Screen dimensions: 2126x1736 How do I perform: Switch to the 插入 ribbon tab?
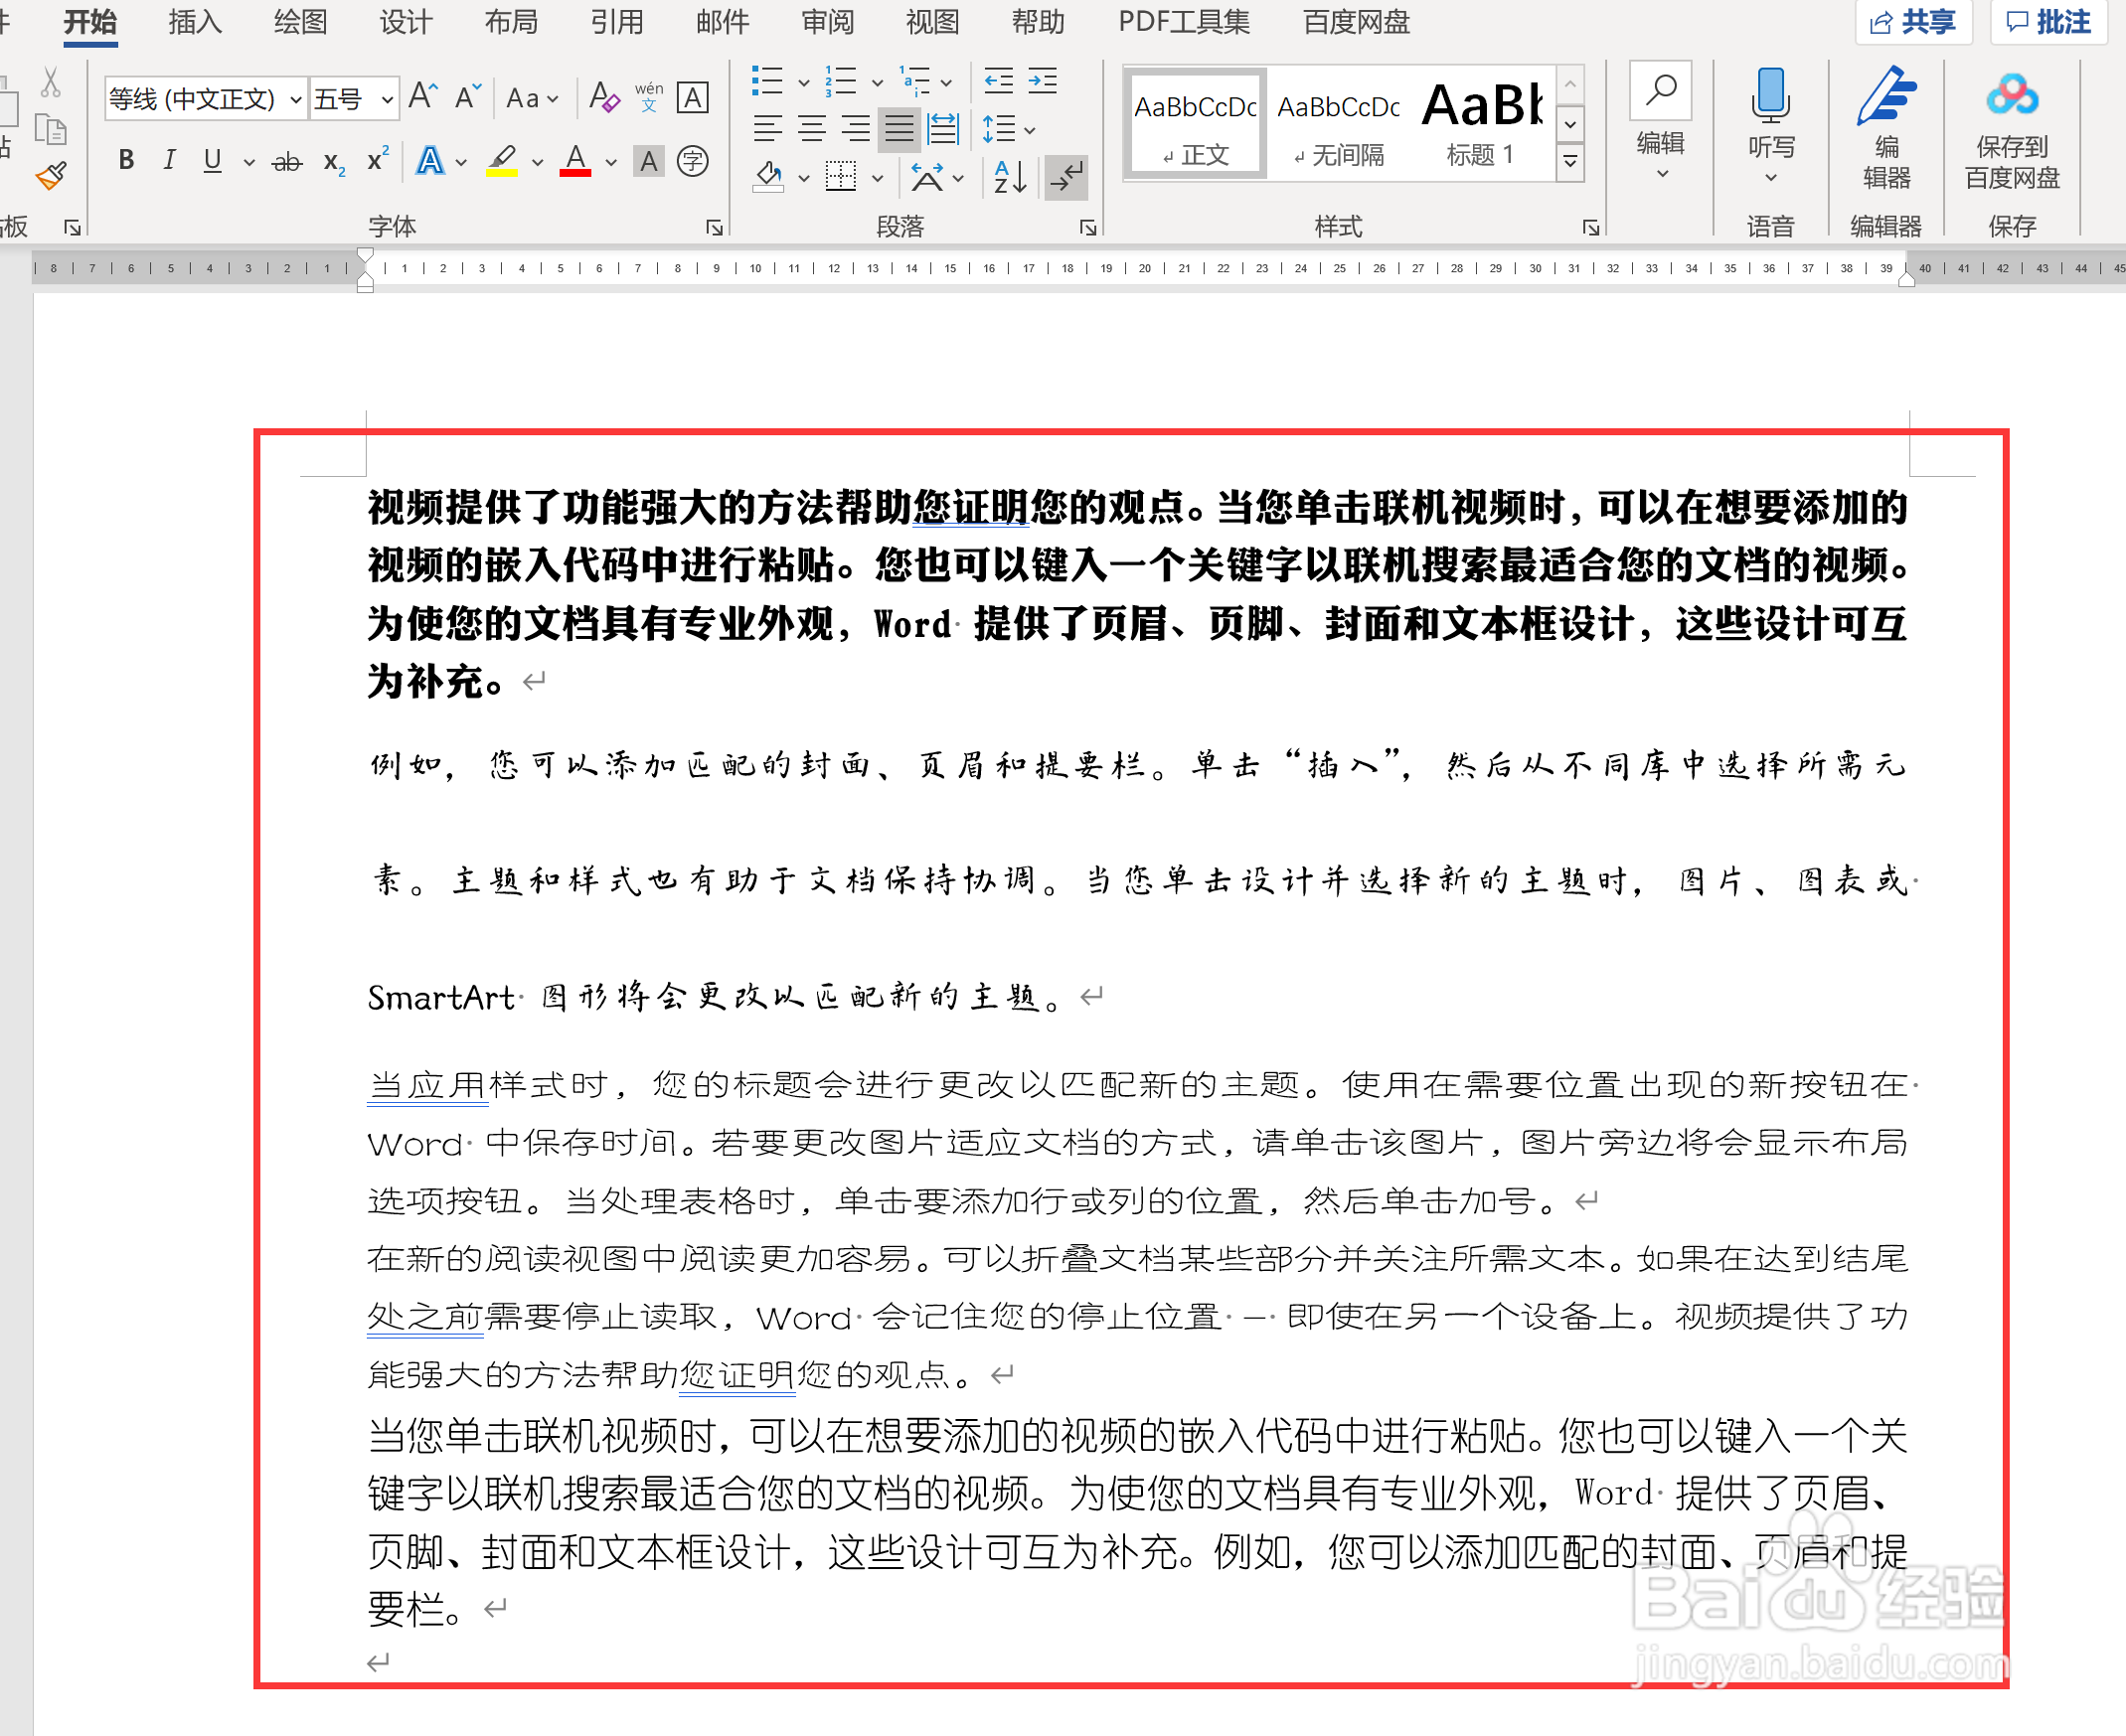click(194, 22)
